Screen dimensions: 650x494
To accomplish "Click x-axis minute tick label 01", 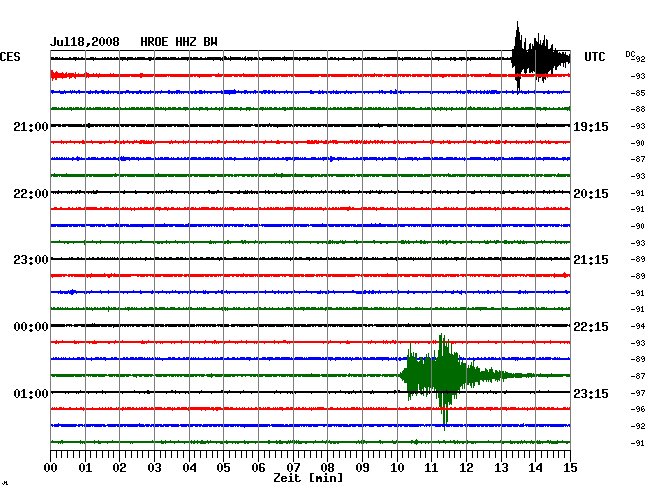I will [85, 468].
